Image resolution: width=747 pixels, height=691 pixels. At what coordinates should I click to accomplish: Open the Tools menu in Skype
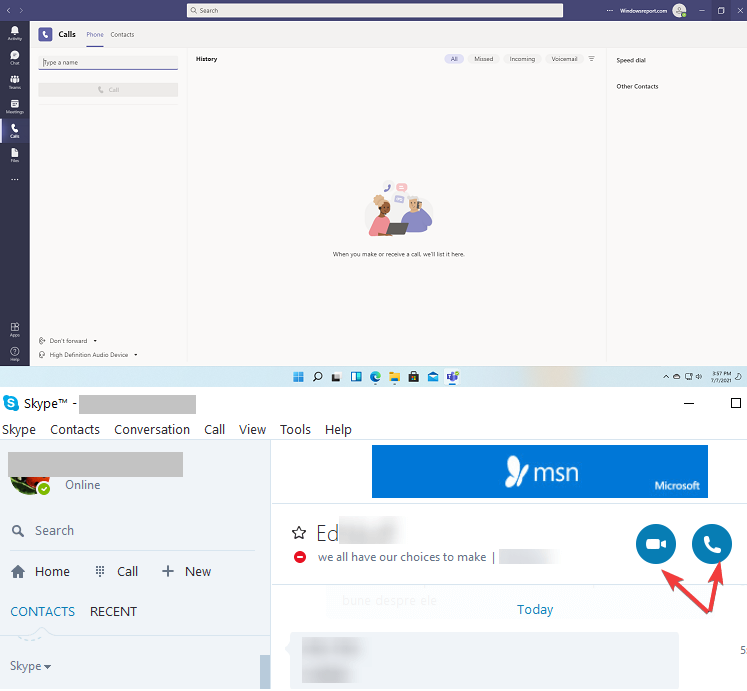(x=295, y=430)
